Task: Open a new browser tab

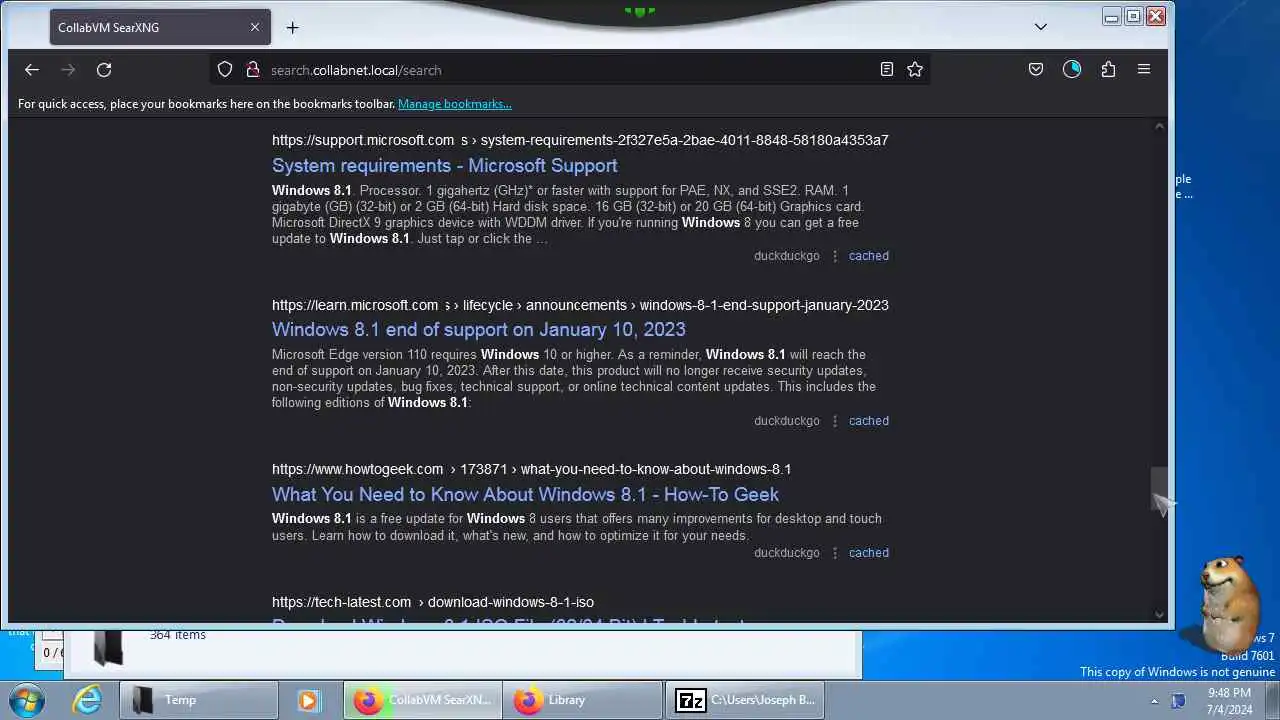Action: (292, 28)
